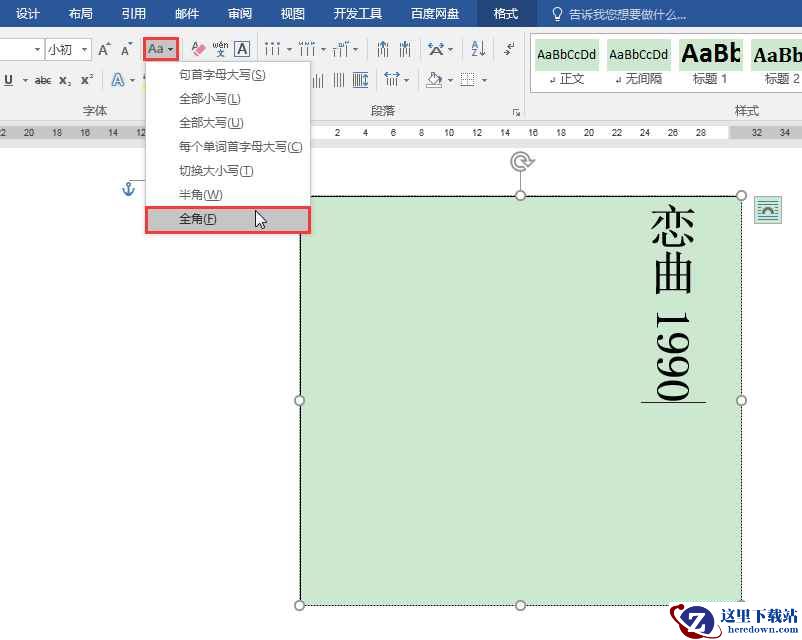Apply the 无间隔 style

638,64
